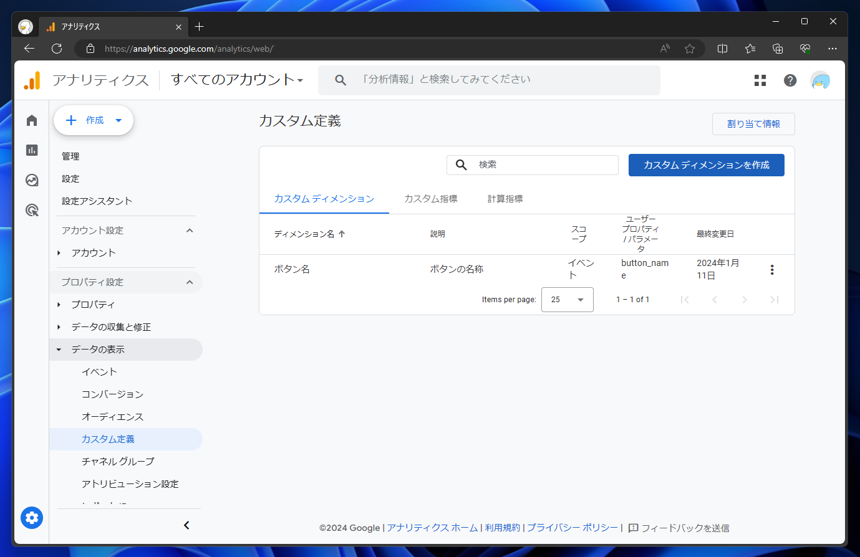
Task: Switch to the カスタム指標 tab
Action: (431, 199)
